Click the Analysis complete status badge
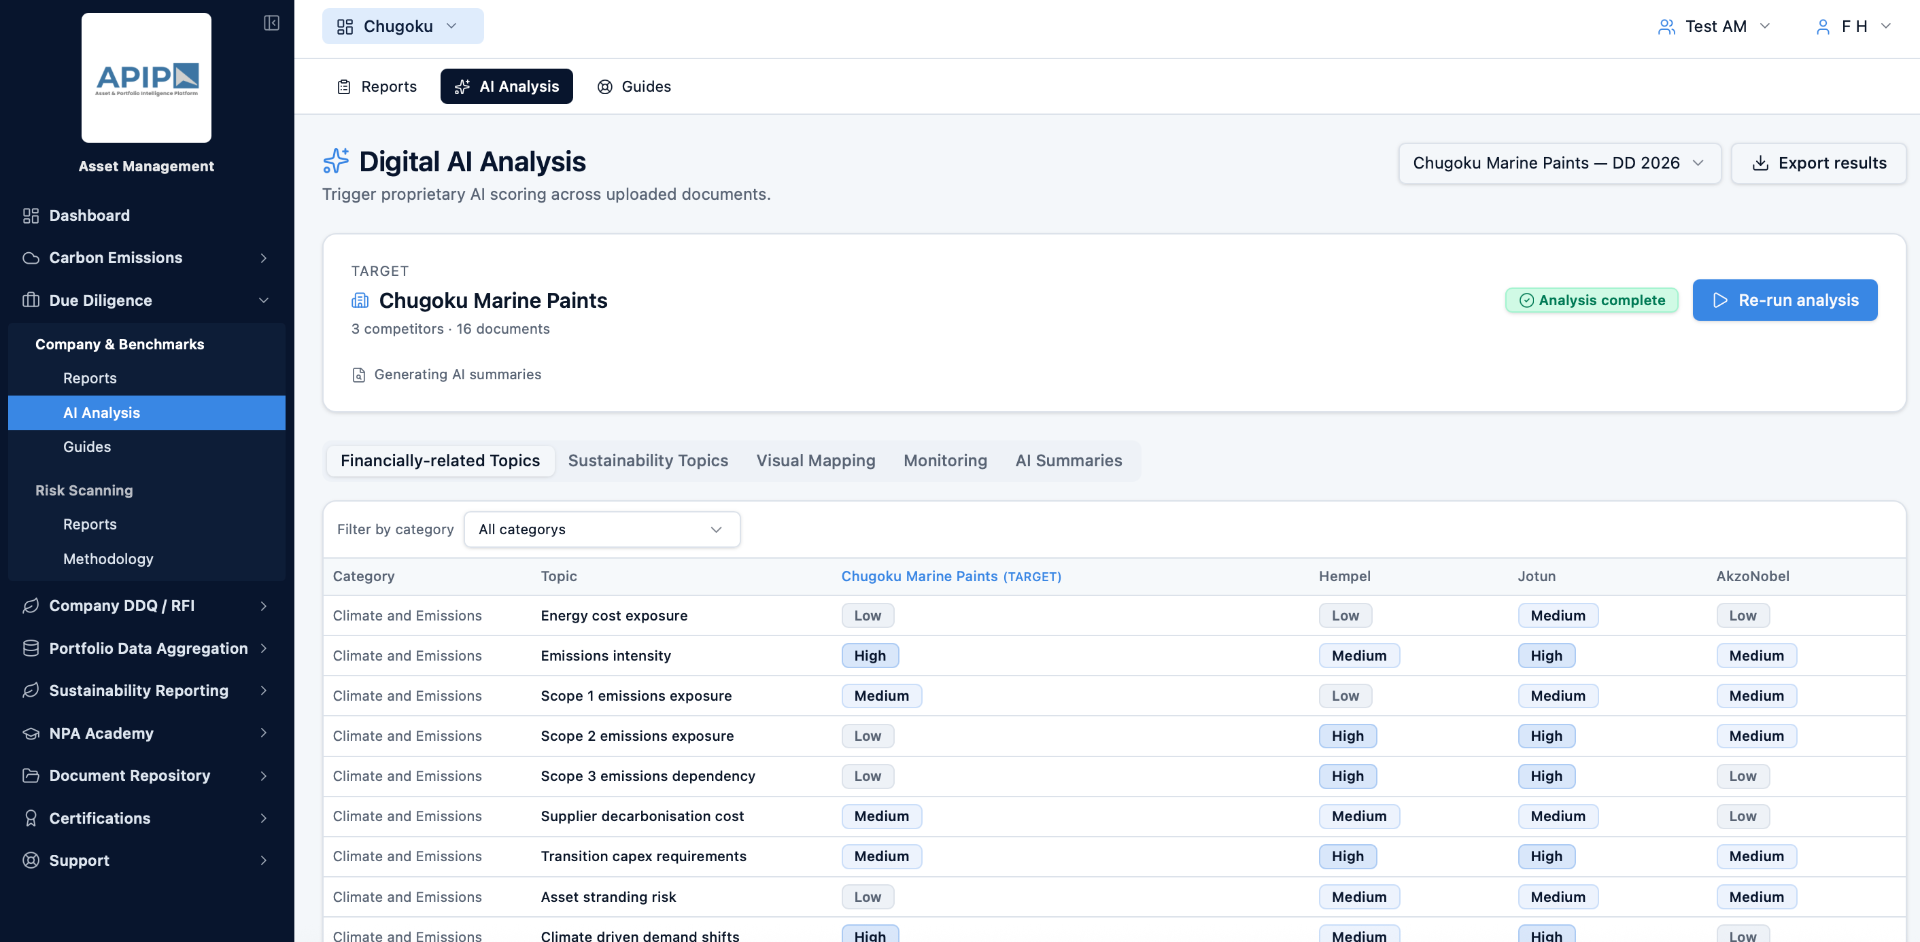 coord(1592,300)
